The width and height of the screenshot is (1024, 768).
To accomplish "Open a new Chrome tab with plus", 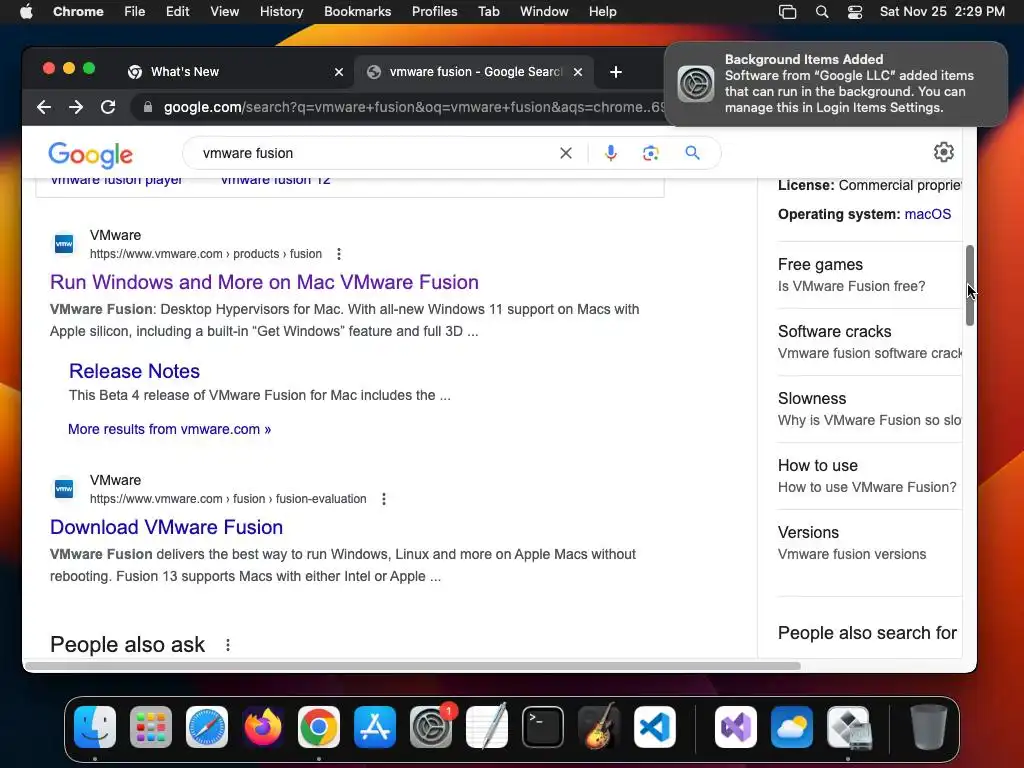I will 615,72.
